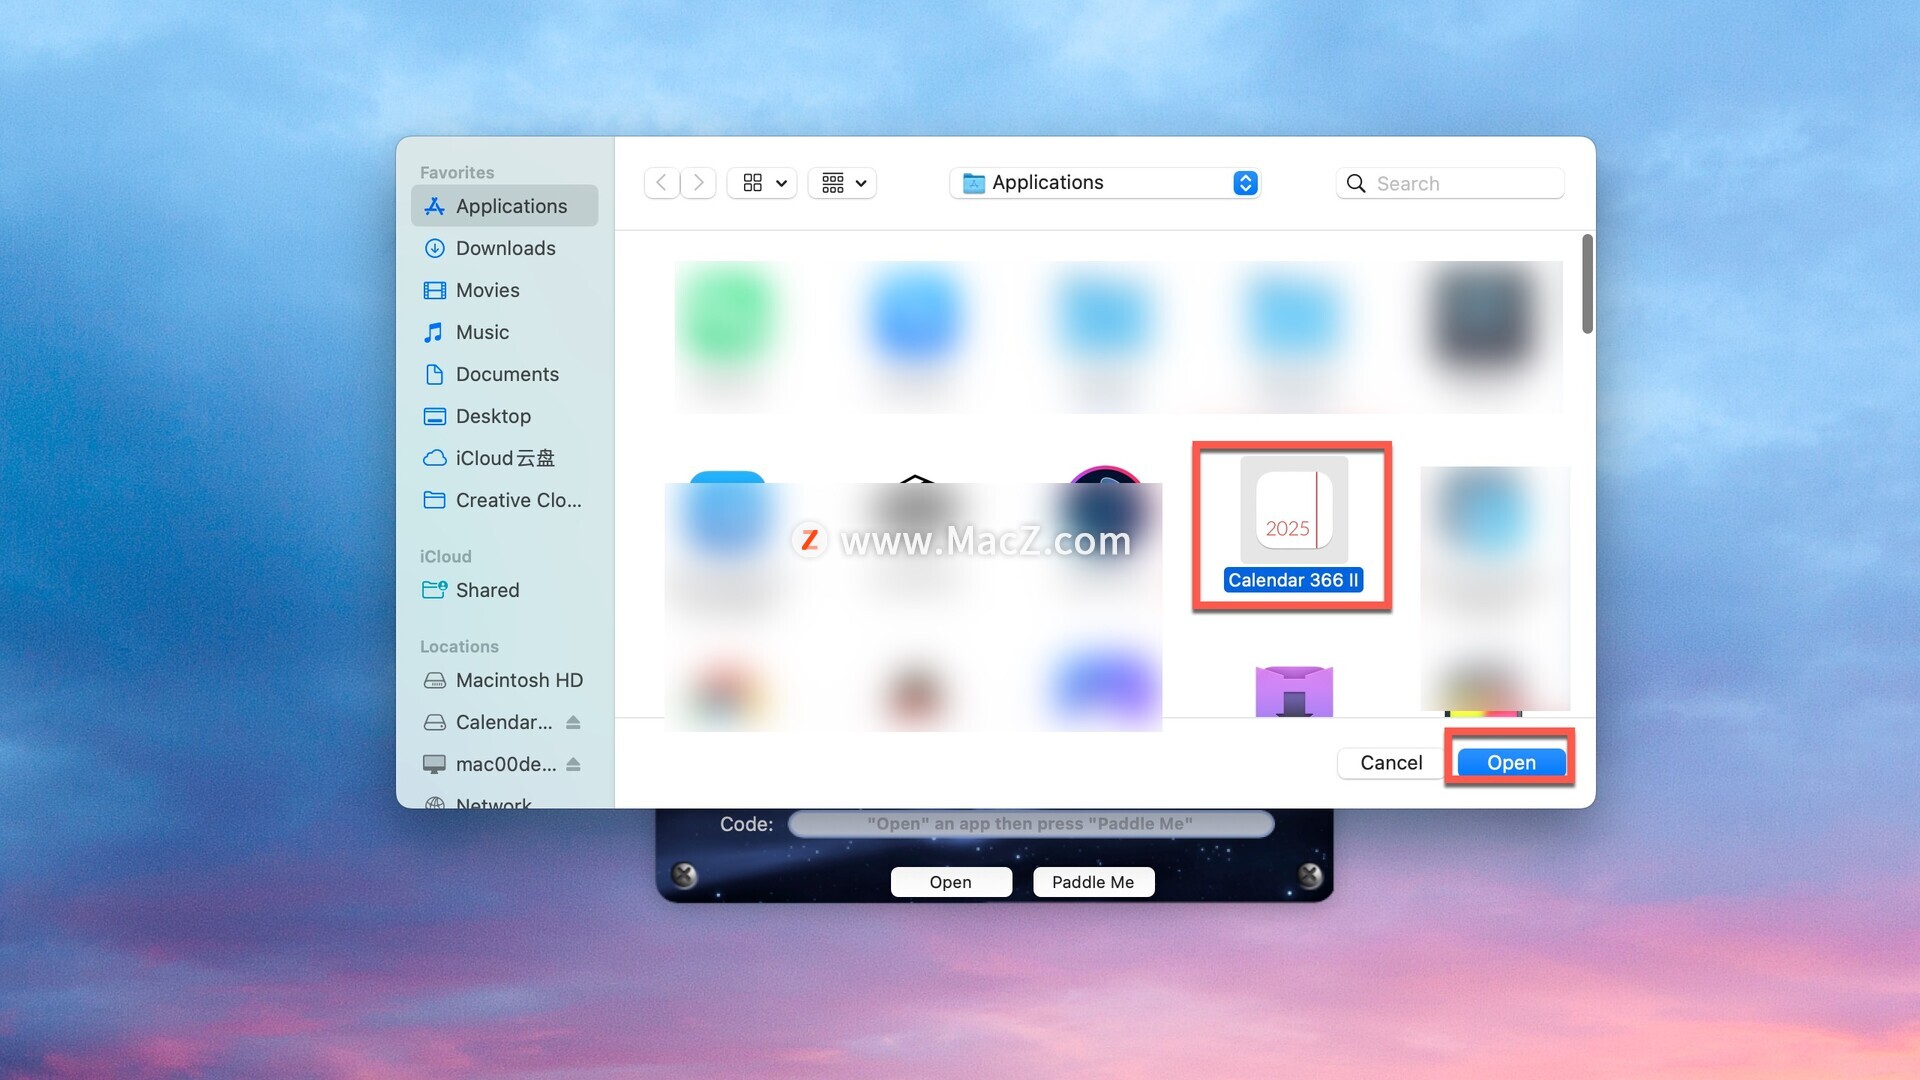1920x1080 pixels.
Task: Click the Calendar 366 II filename label
Action: (x=1293, y=580)
